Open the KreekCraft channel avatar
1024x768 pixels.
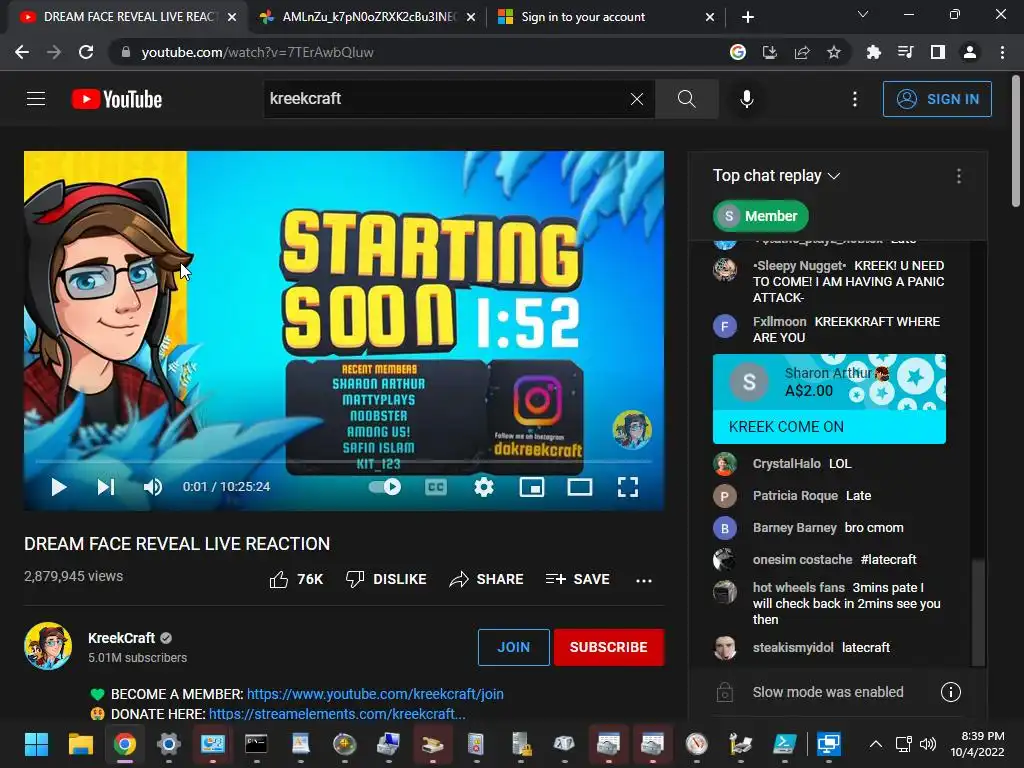click(x=48, y=646)
